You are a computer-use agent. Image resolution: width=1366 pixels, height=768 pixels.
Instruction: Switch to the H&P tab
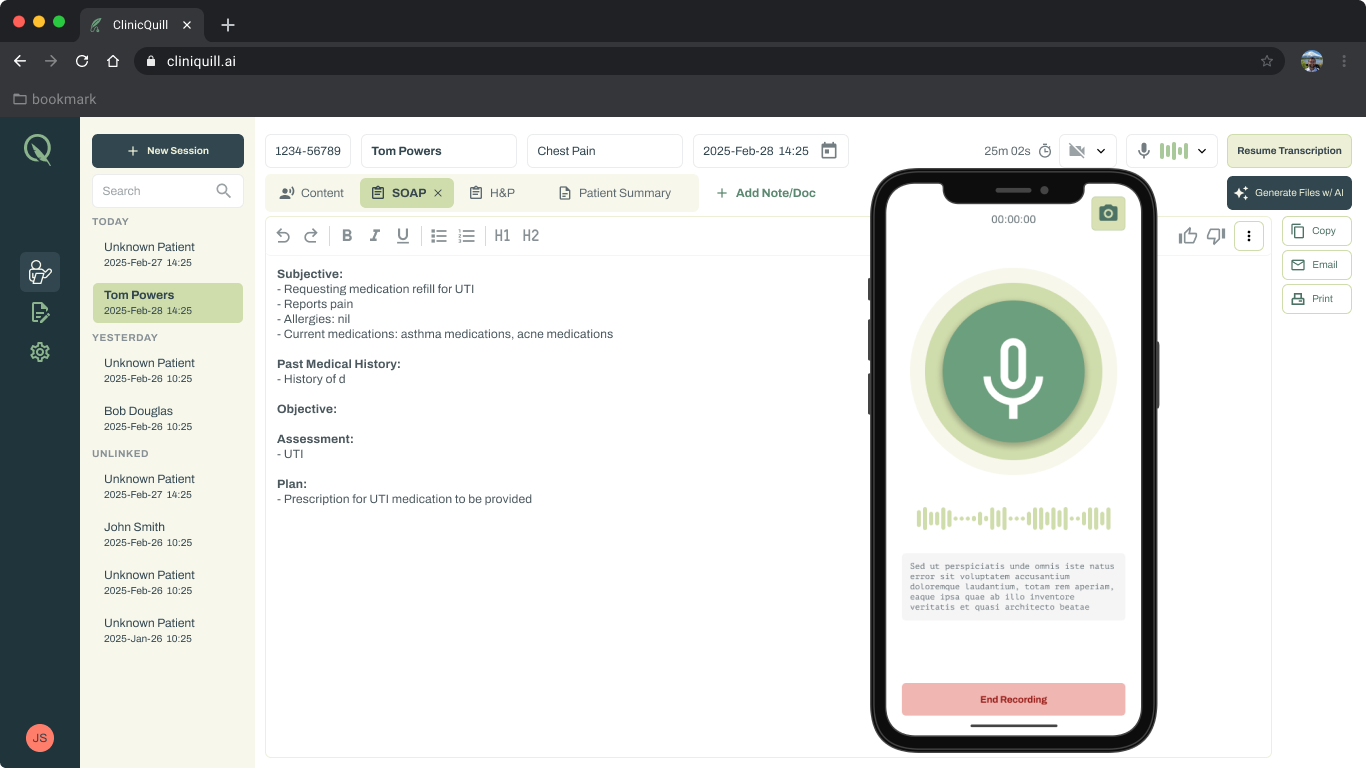[x=492, y=192]
